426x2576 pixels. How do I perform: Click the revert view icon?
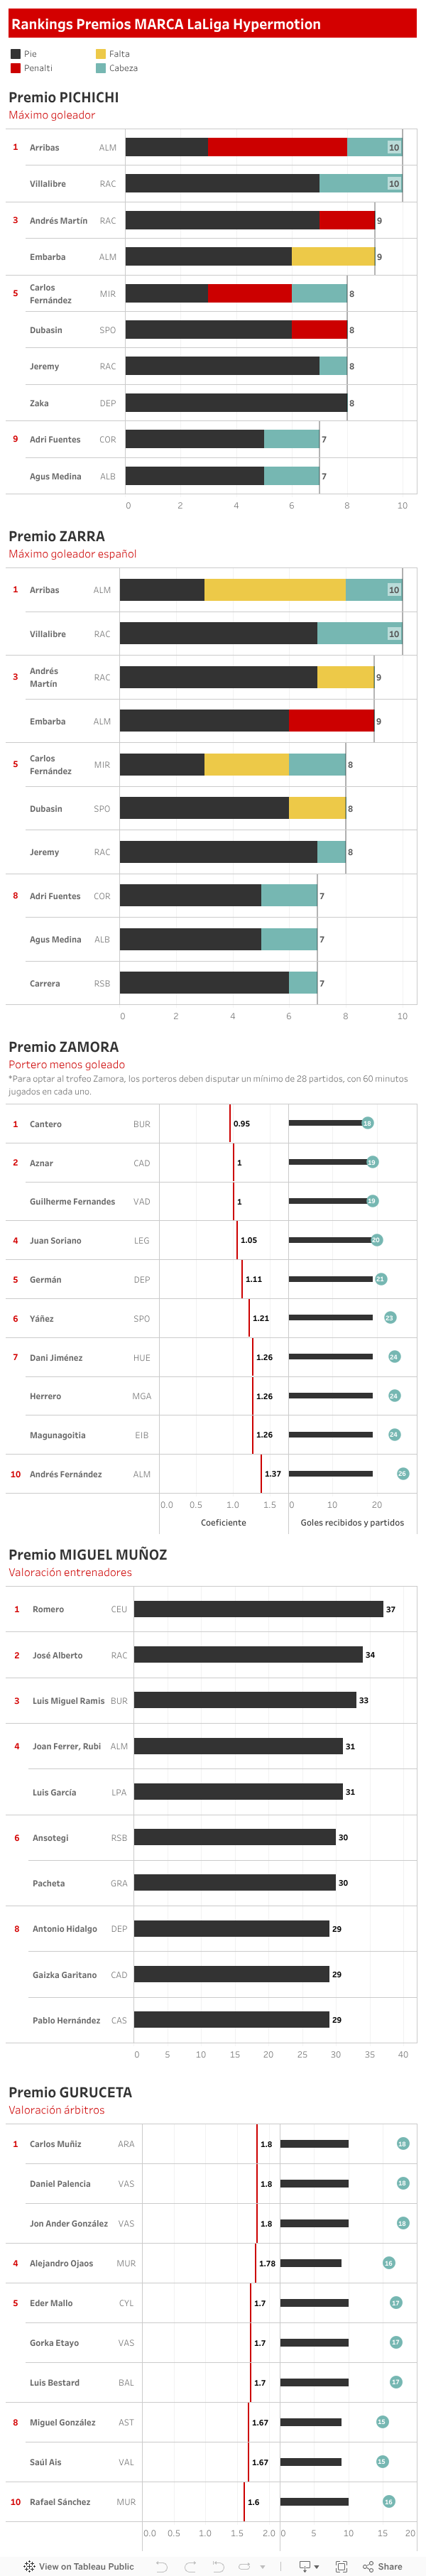coord(218,2566)
